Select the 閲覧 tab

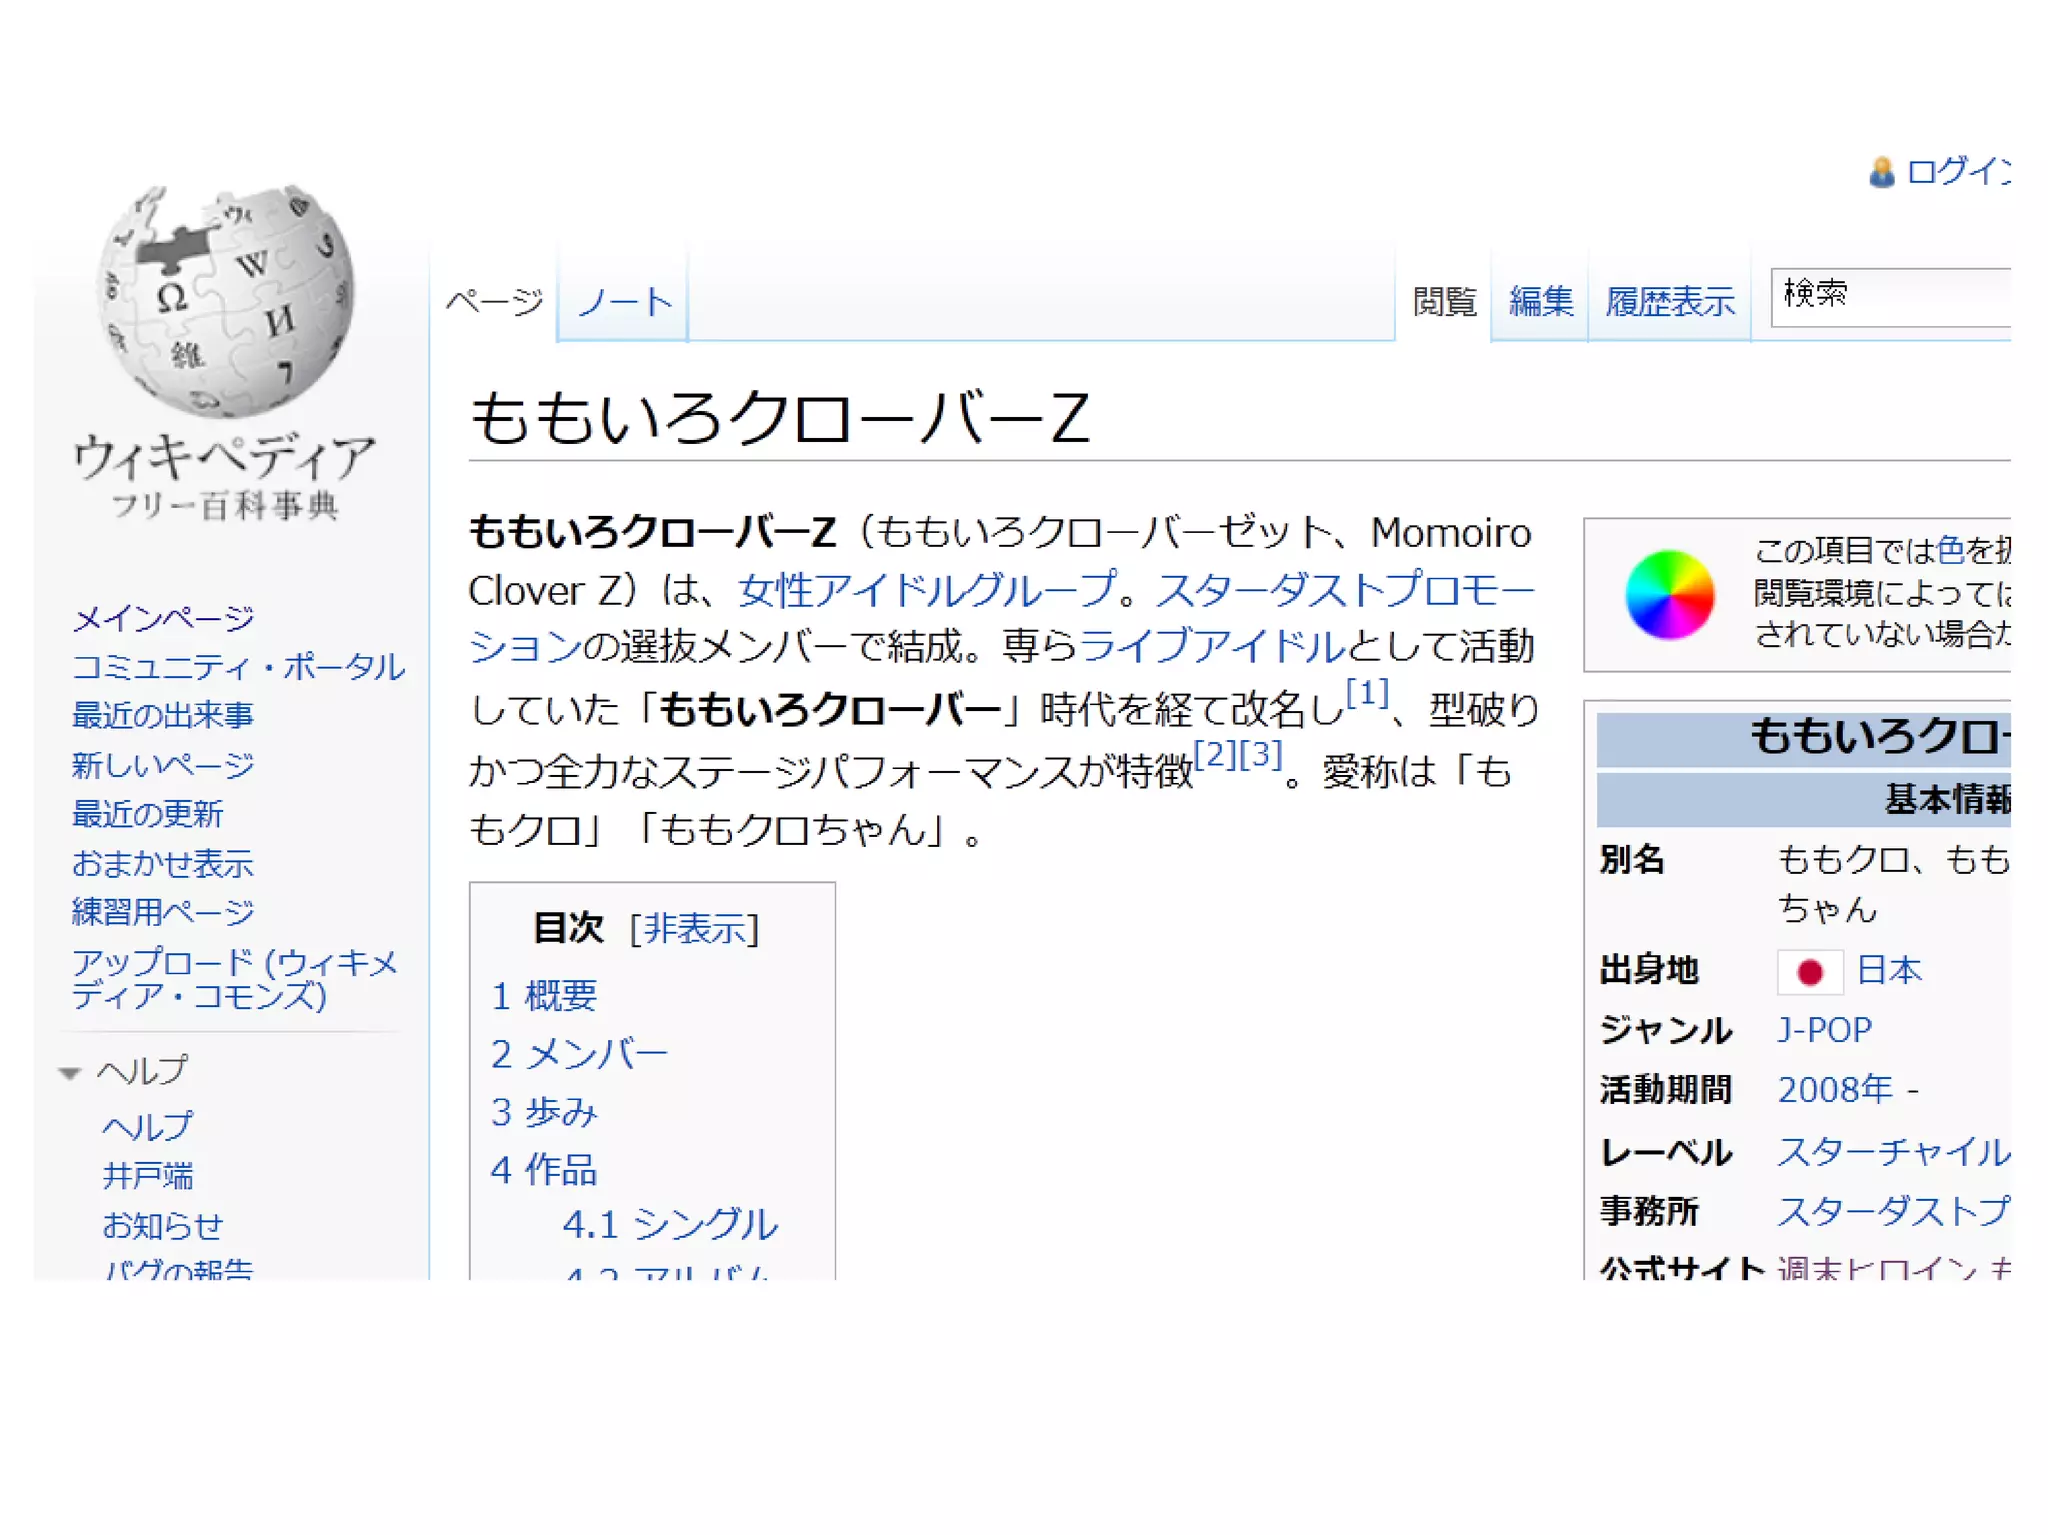(x=1444, y=301)
